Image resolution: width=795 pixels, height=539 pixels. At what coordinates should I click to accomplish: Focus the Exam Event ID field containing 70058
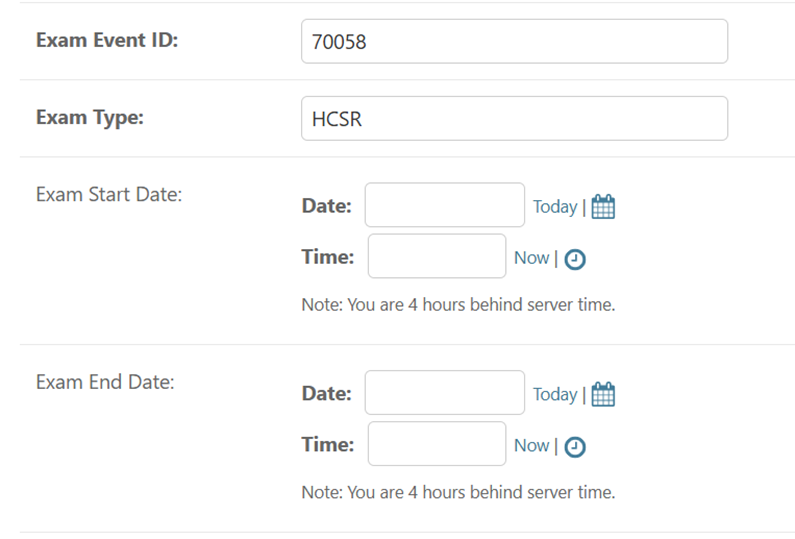pos(515,41)
